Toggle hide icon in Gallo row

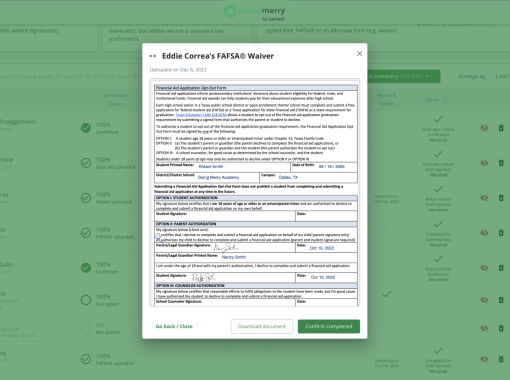[484, 268]
